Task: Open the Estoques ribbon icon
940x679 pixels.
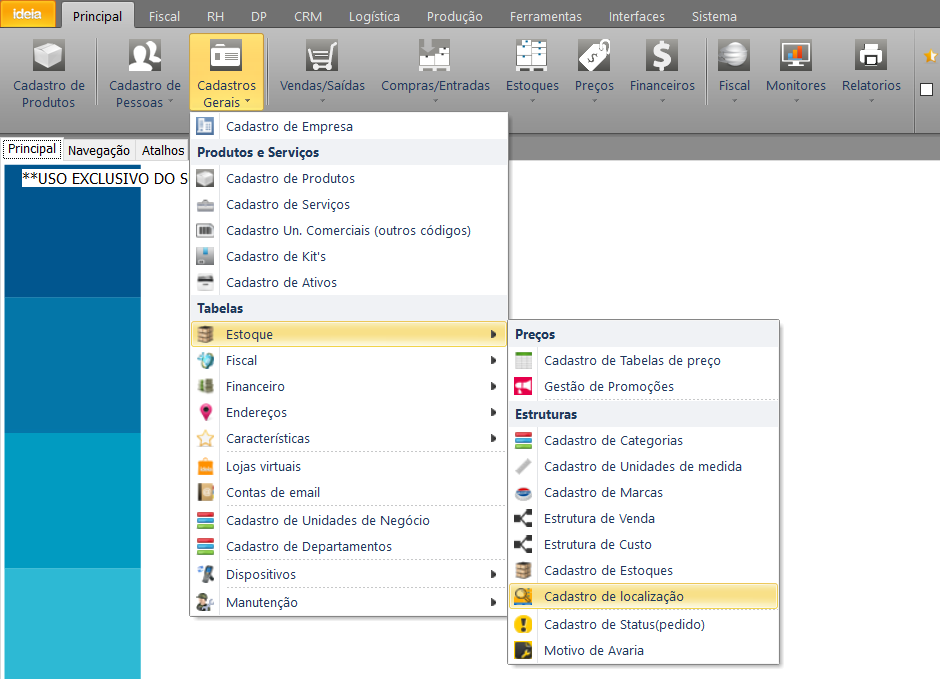Action: [x=532, y=58]
